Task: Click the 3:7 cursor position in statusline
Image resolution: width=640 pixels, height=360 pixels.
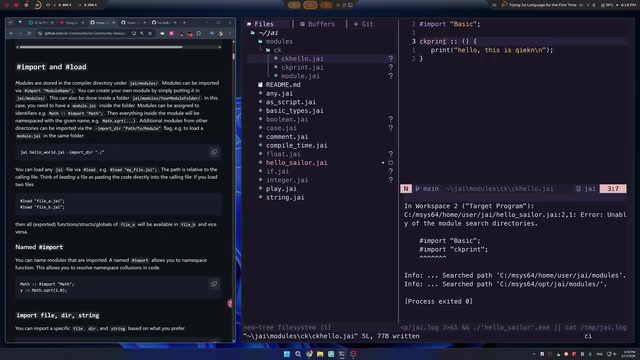Action: [613, 189]
